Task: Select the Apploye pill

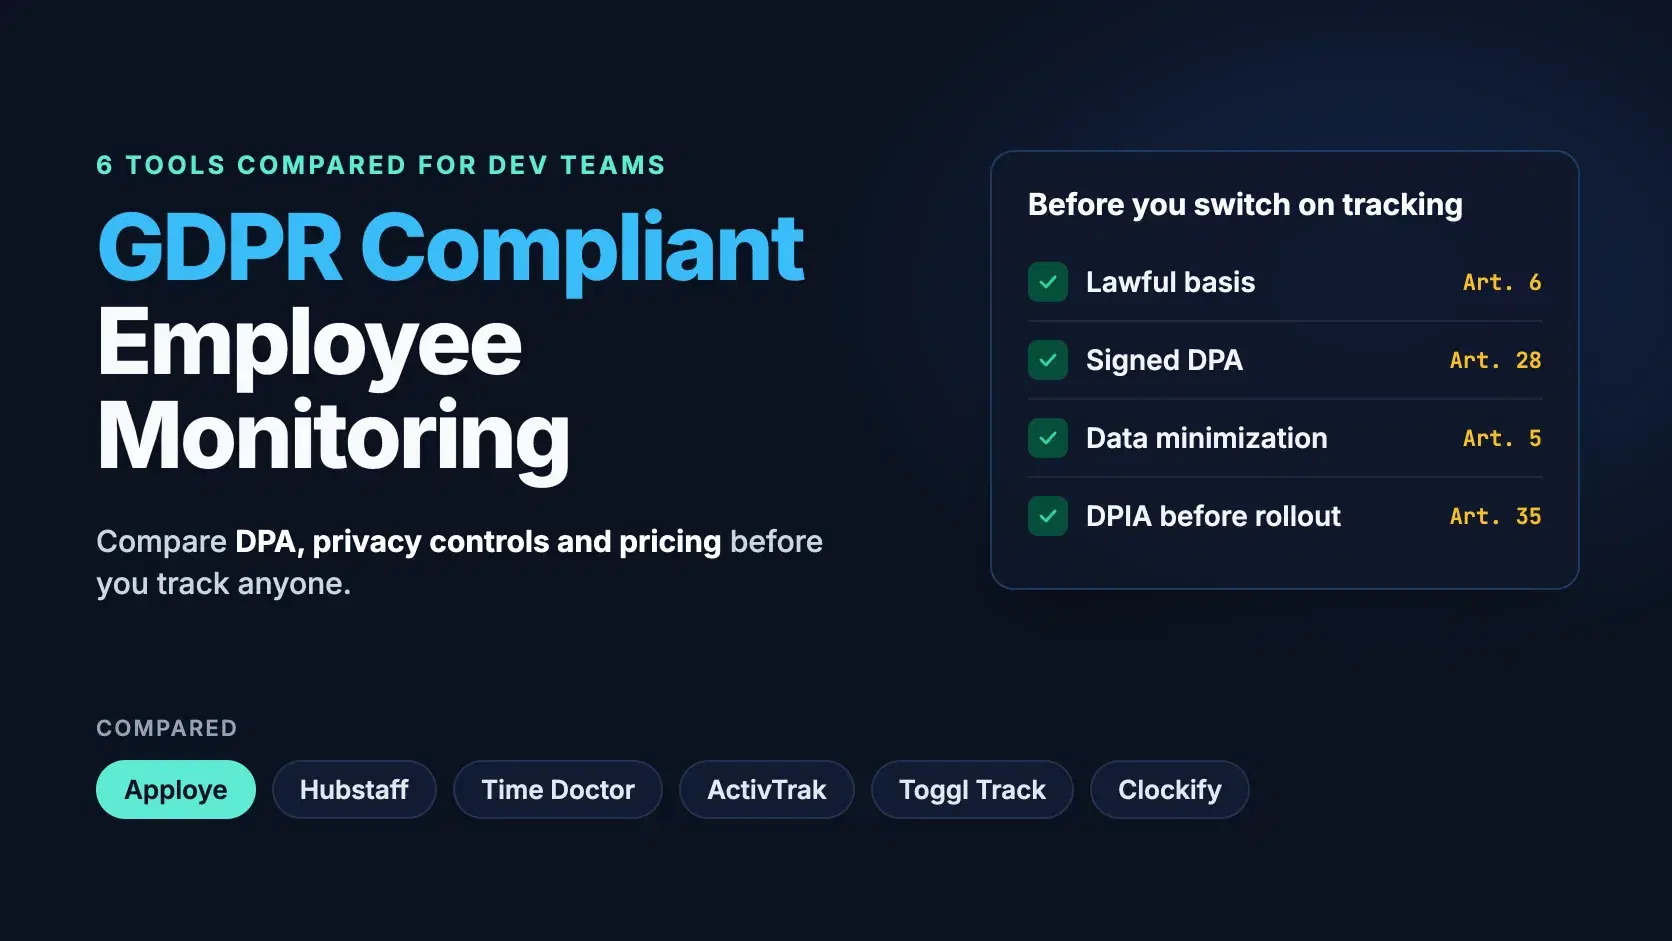Action: tap(176, 790)
